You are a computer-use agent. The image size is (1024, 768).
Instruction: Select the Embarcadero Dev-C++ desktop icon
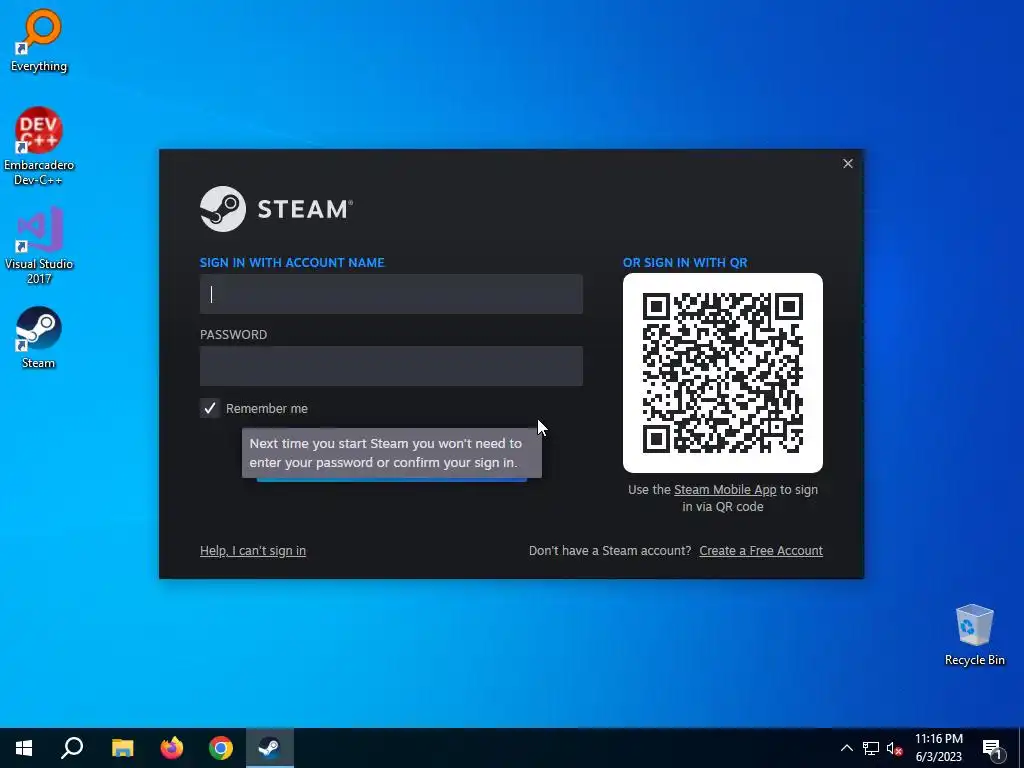(39, 145)
